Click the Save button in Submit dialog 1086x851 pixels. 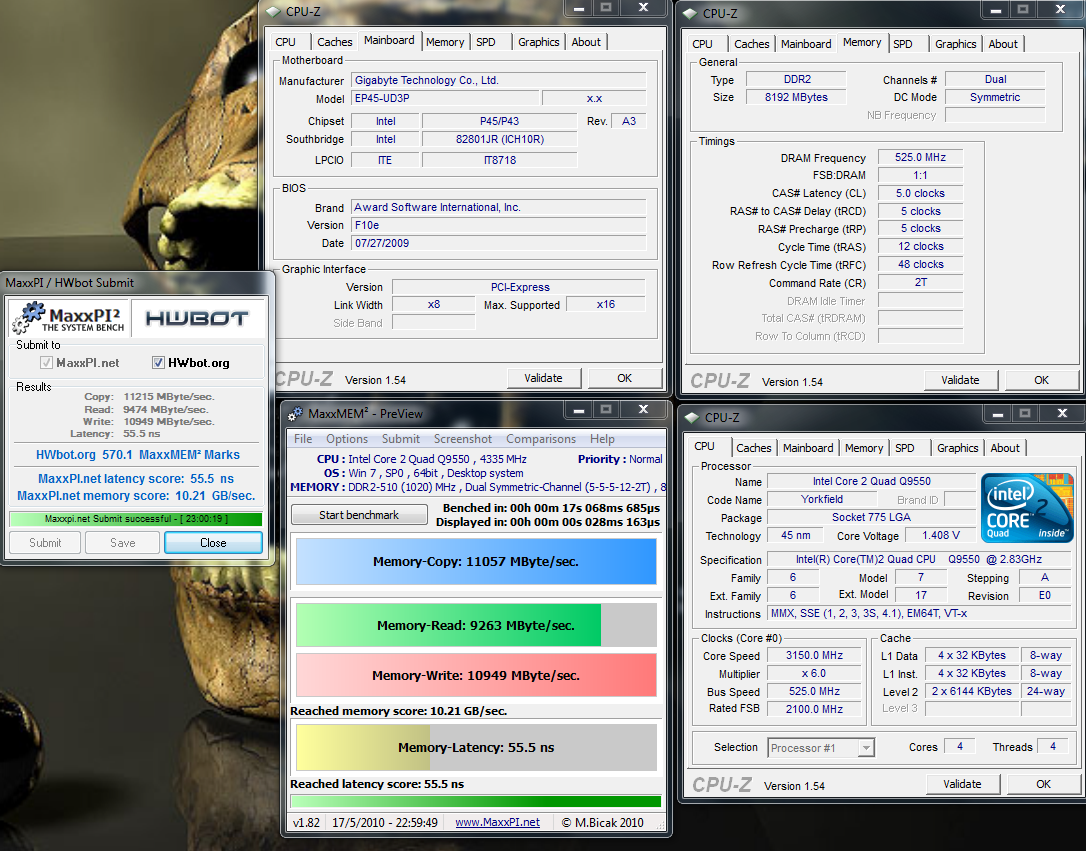pos(123,543)
